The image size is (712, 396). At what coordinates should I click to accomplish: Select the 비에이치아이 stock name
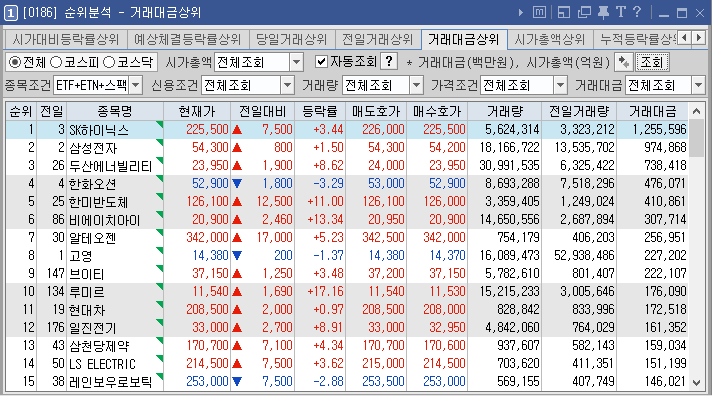click(104, 220)
